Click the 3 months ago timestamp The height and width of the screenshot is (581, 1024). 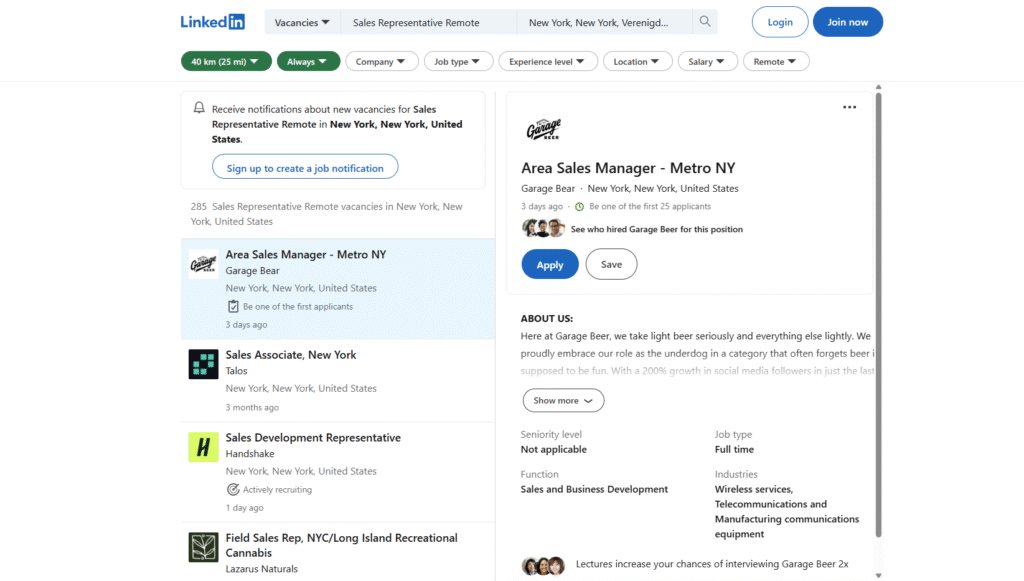tap(252, 407)
